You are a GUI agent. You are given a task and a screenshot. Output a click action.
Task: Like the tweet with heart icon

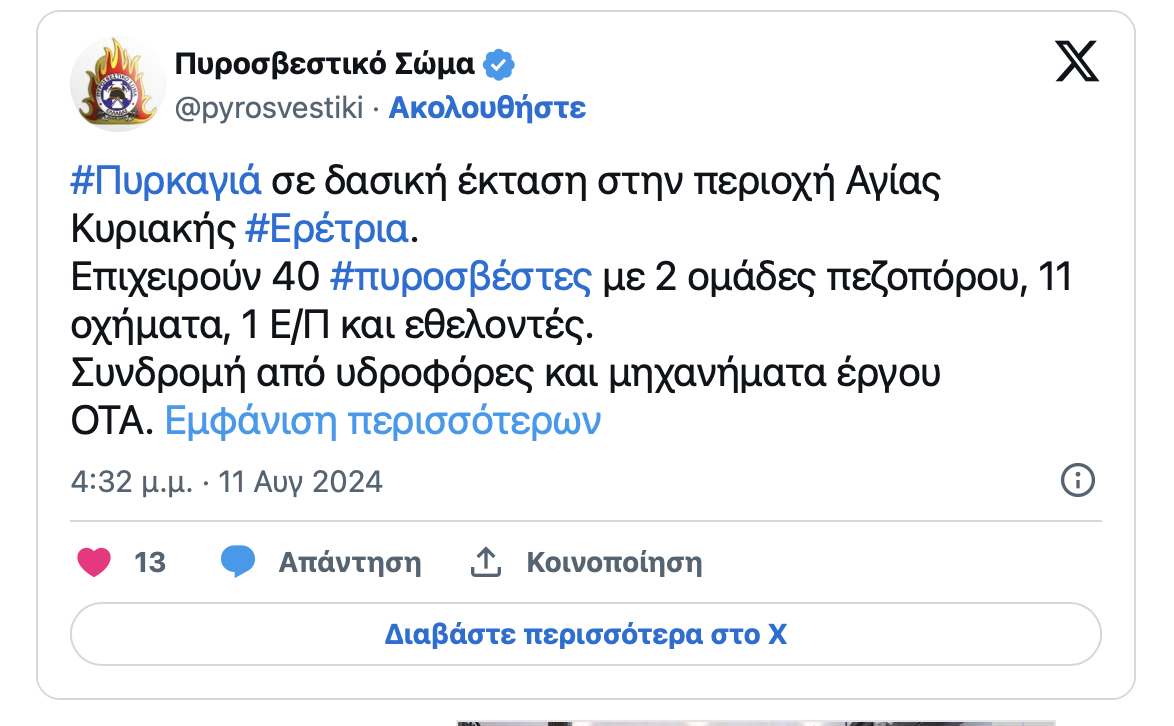94,562
